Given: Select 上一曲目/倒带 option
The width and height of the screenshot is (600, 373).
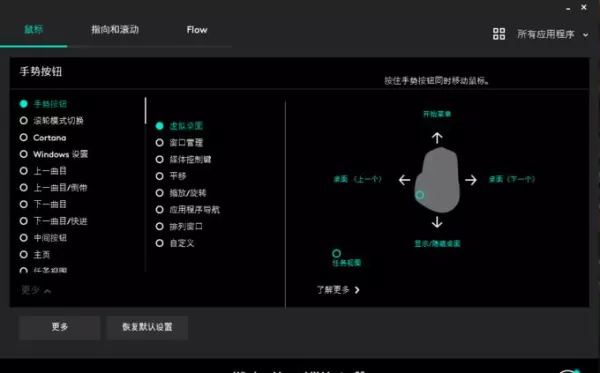Looking at the screenshot, I should 53,187.
